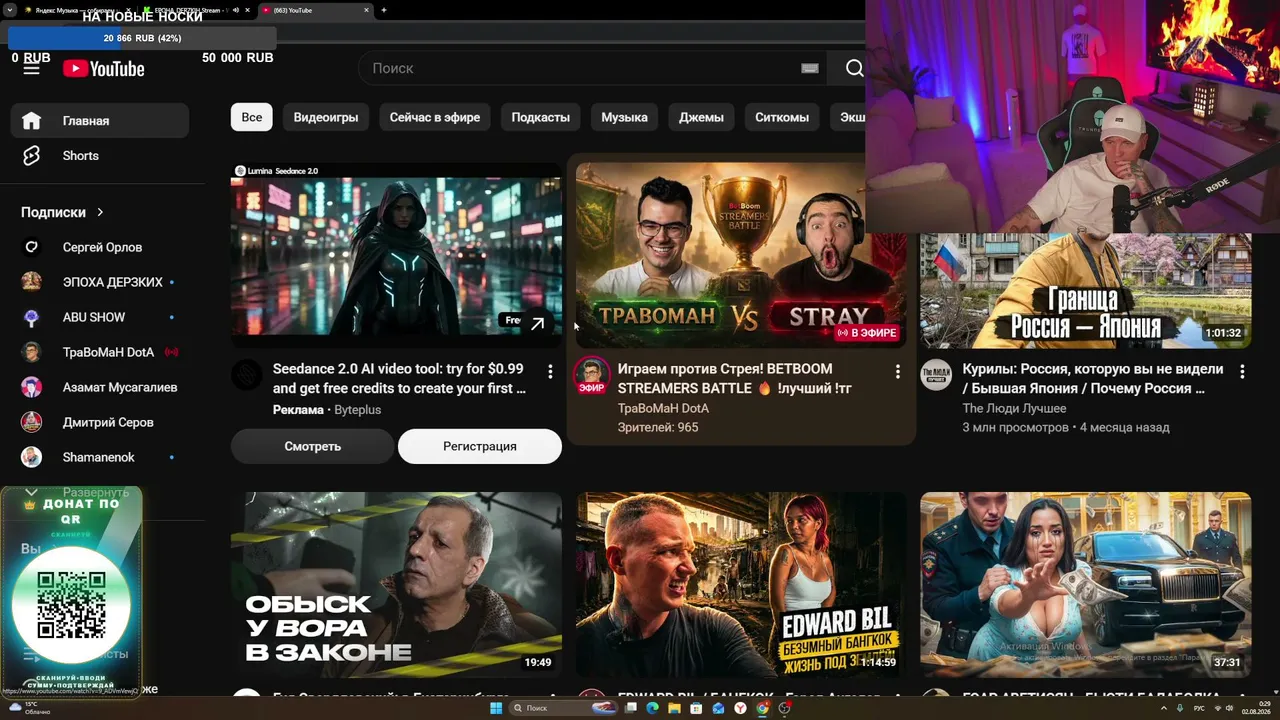
Task: Open ABU SHOW channel avatar
Action: pos(32,317)
